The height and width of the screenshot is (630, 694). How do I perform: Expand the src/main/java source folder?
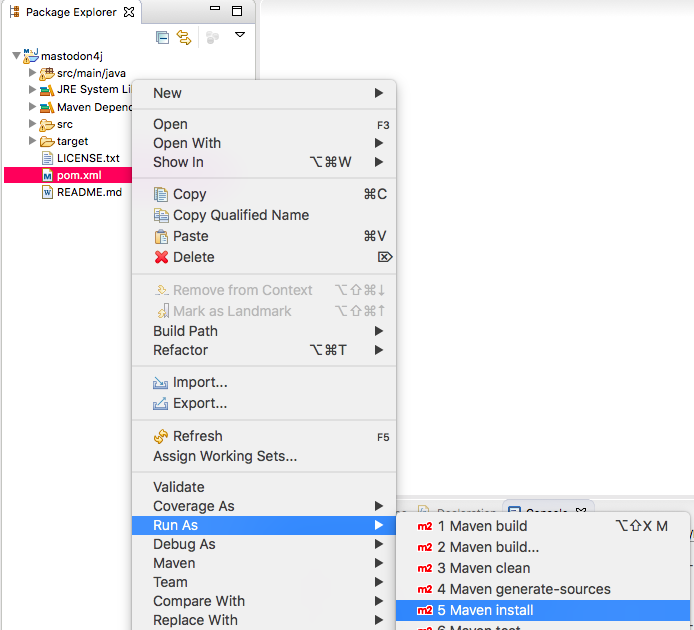point(32,72)
